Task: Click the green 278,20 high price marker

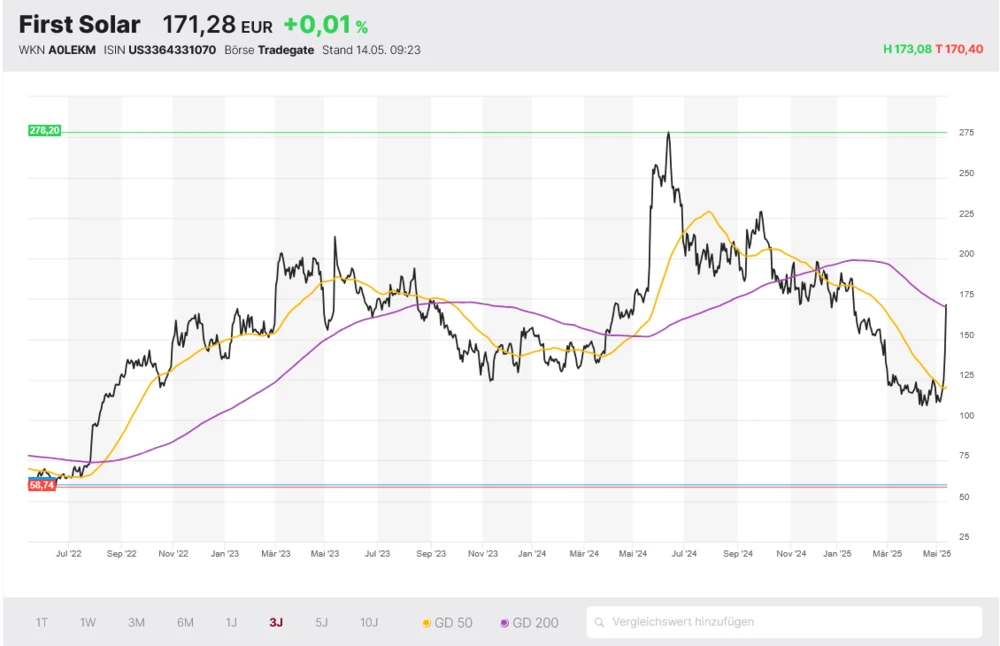Action: click(45, 131)
